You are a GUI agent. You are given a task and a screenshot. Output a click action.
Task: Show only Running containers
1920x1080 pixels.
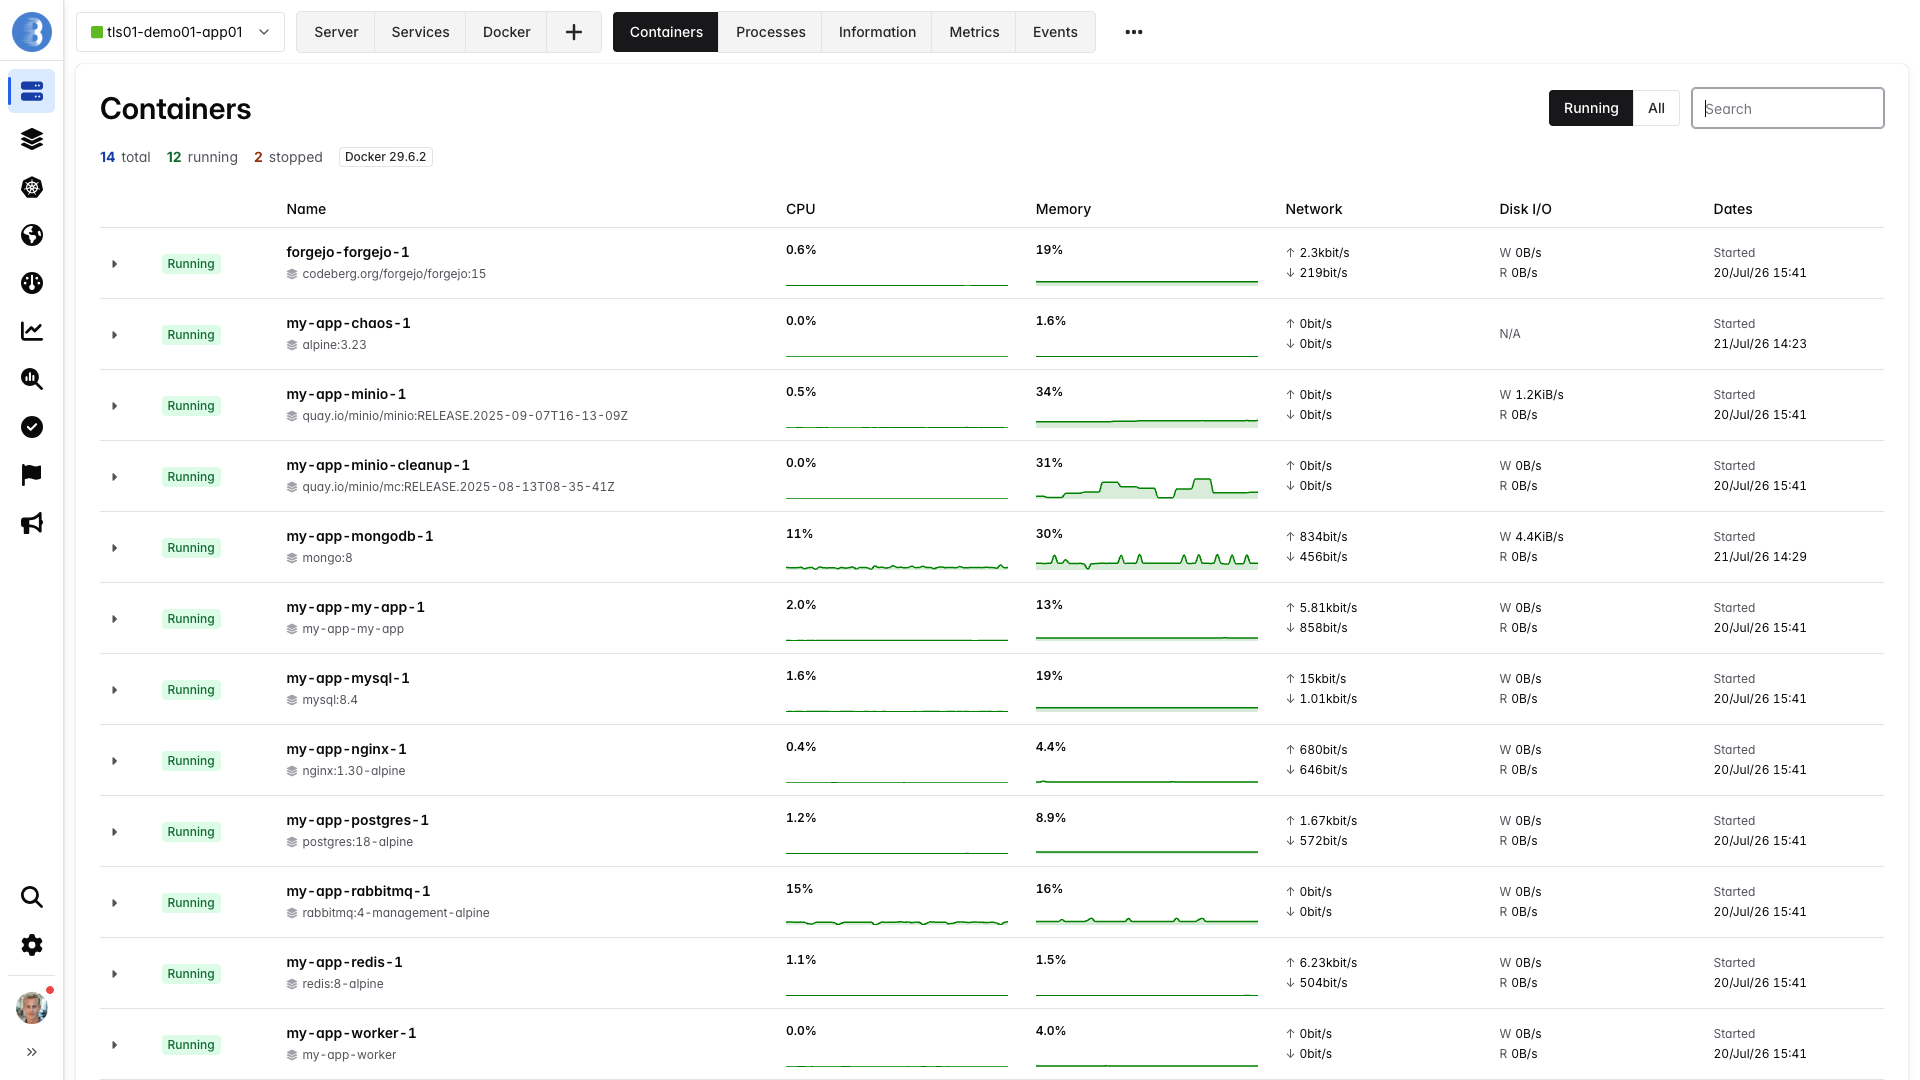tap(1590, 108)
